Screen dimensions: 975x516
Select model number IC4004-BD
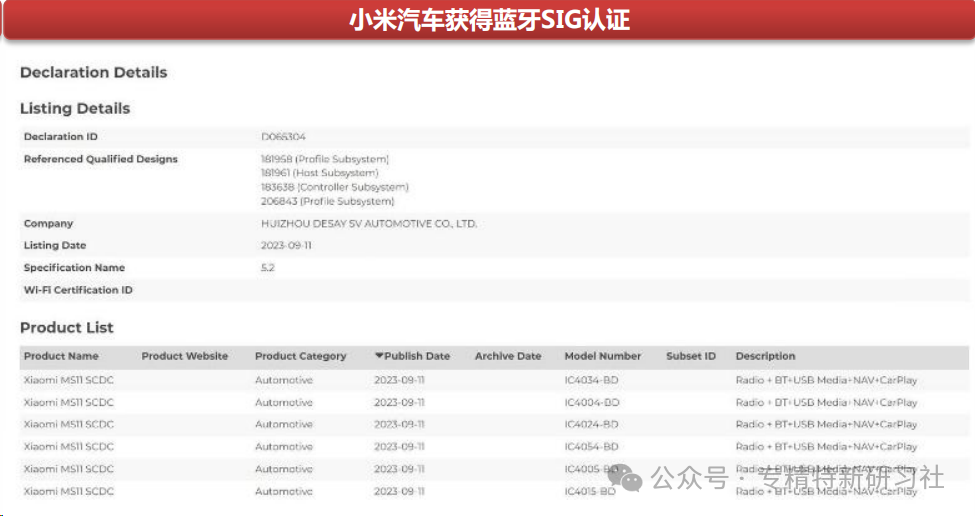tap(591, 402)
